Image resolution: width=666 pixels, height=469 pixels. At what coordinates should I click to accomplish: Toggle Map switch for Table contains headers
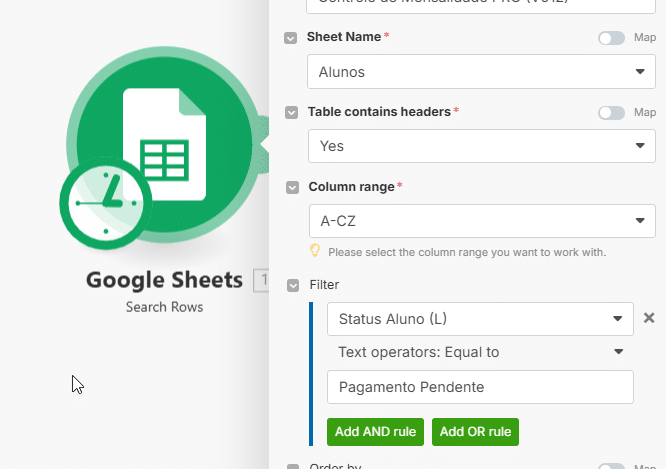611,113
